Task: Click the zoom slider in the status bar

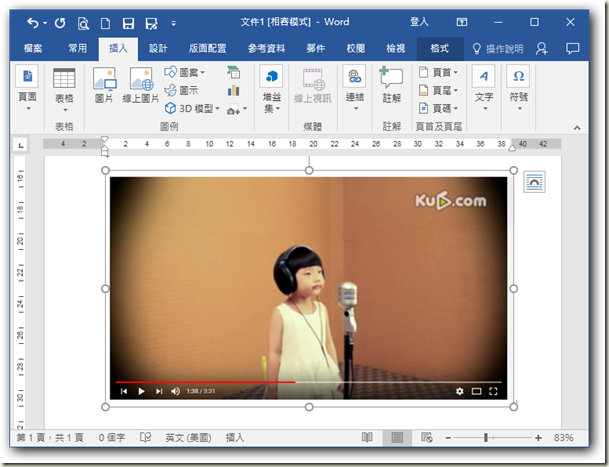Action: tap(487, 438)
